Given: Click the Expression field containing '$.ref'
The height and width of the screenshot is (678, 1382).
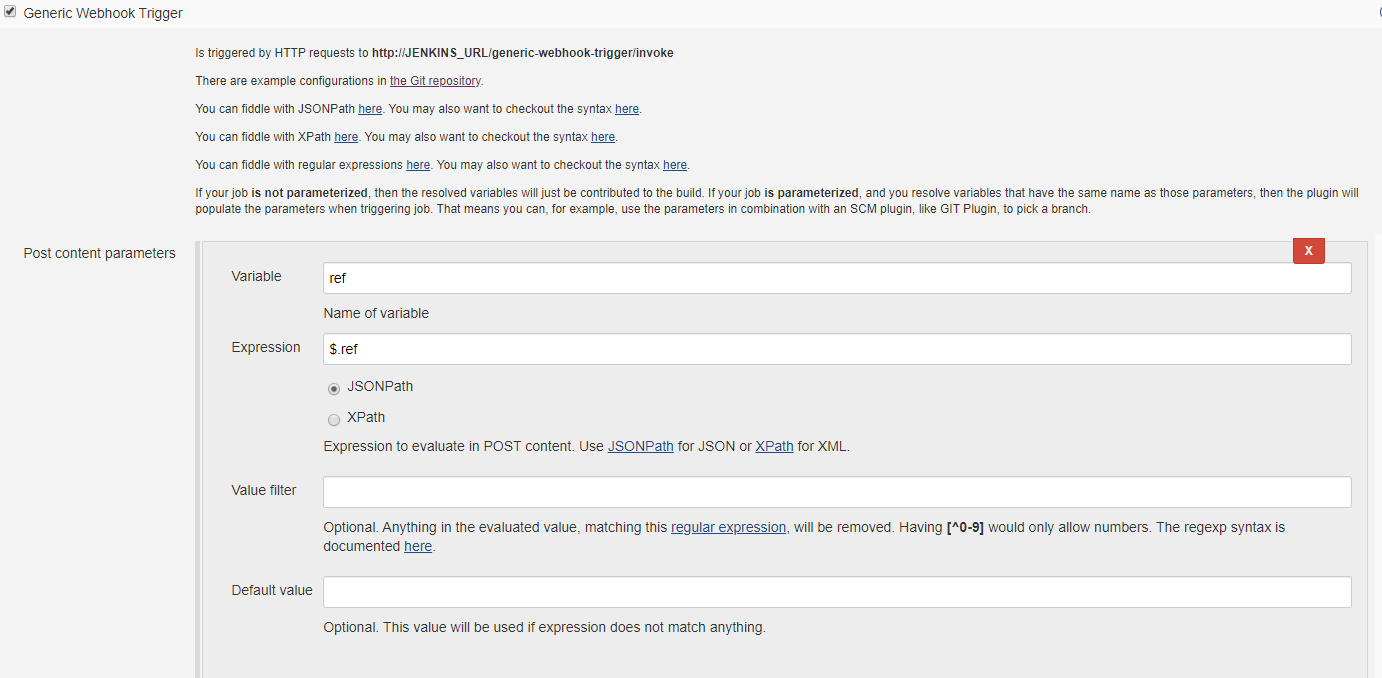Looking at the screenshot, I should [837, 349].
